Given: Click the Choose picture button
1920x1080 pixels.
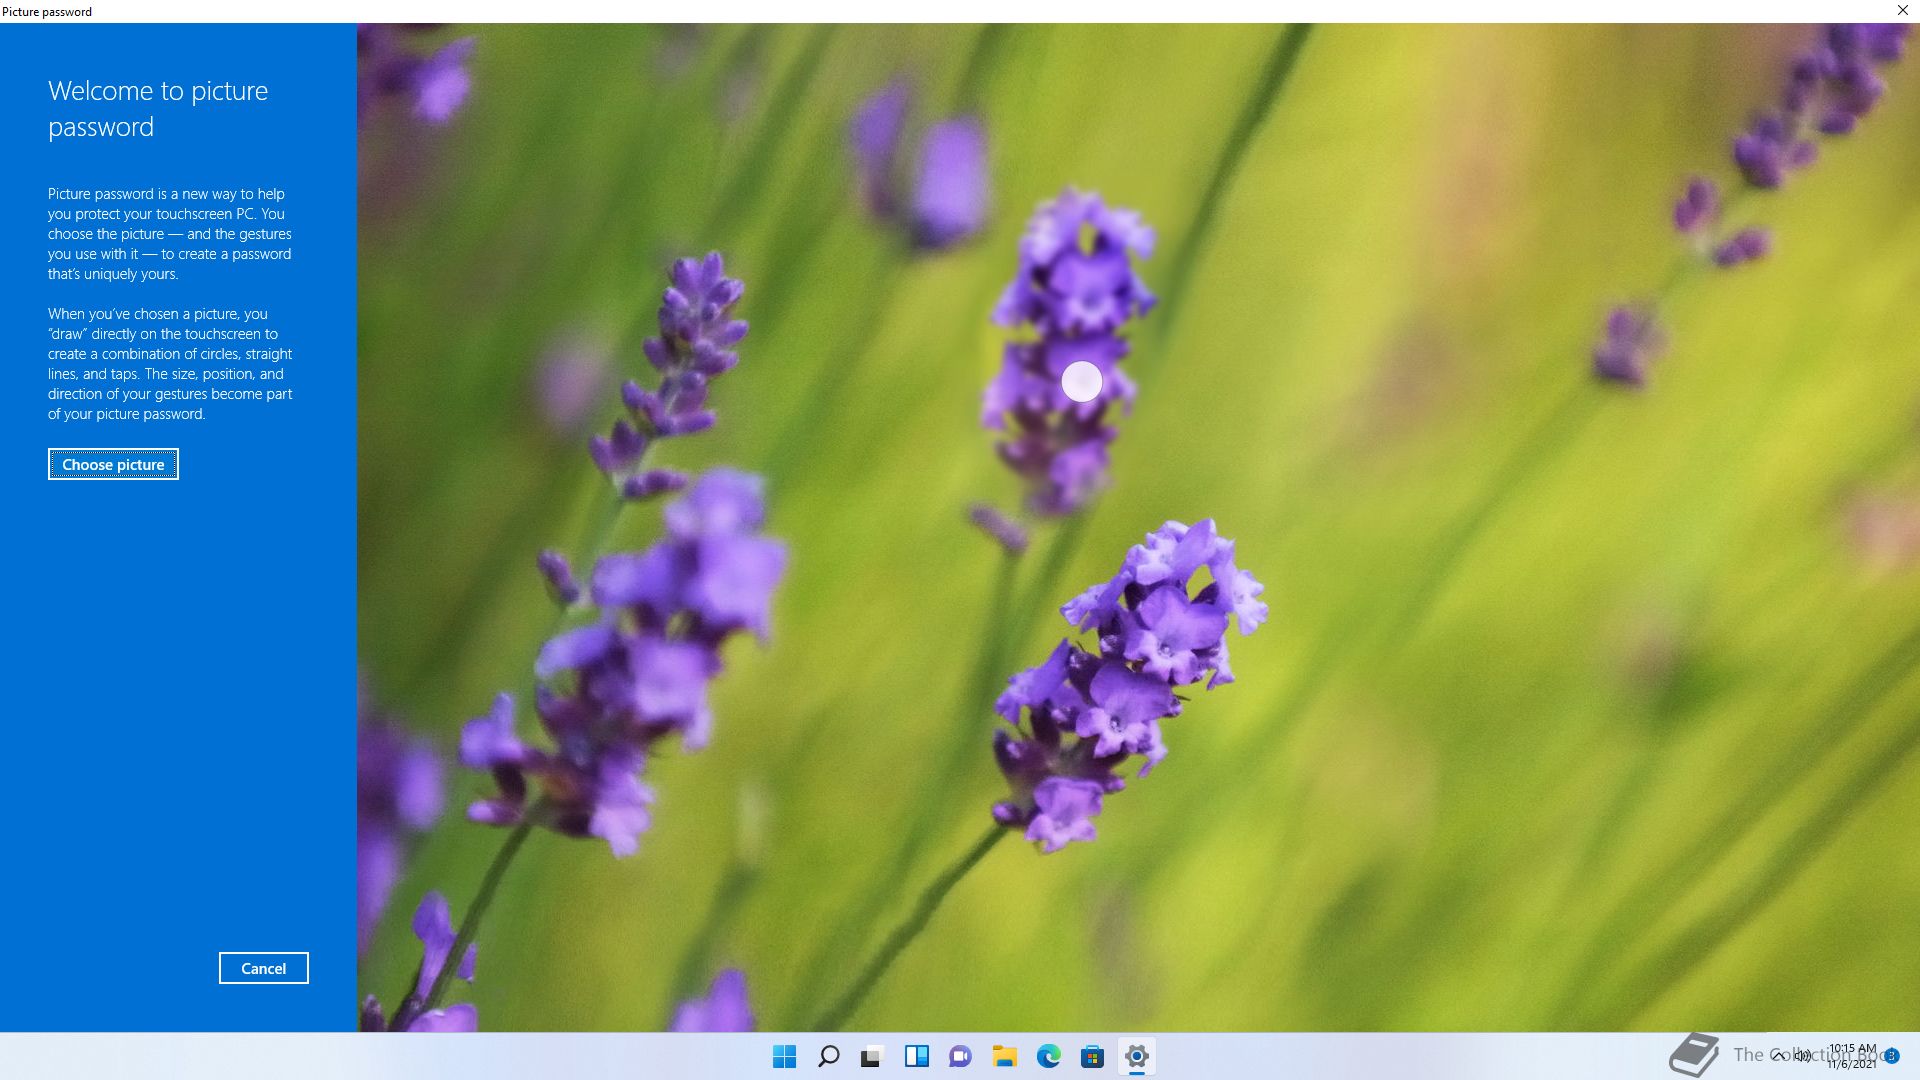Looking at the screenshot, I should click(113, 464).
